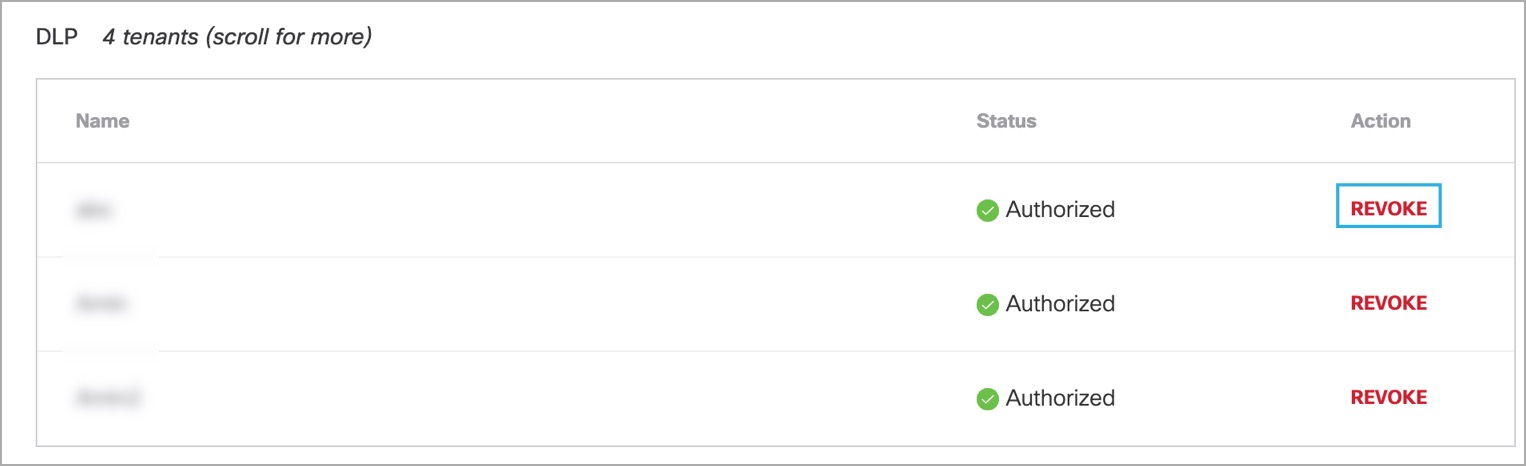This screenshot has height=466, width=1526.
Task: Open the blurred tenant name in third row
Action: 107,398
